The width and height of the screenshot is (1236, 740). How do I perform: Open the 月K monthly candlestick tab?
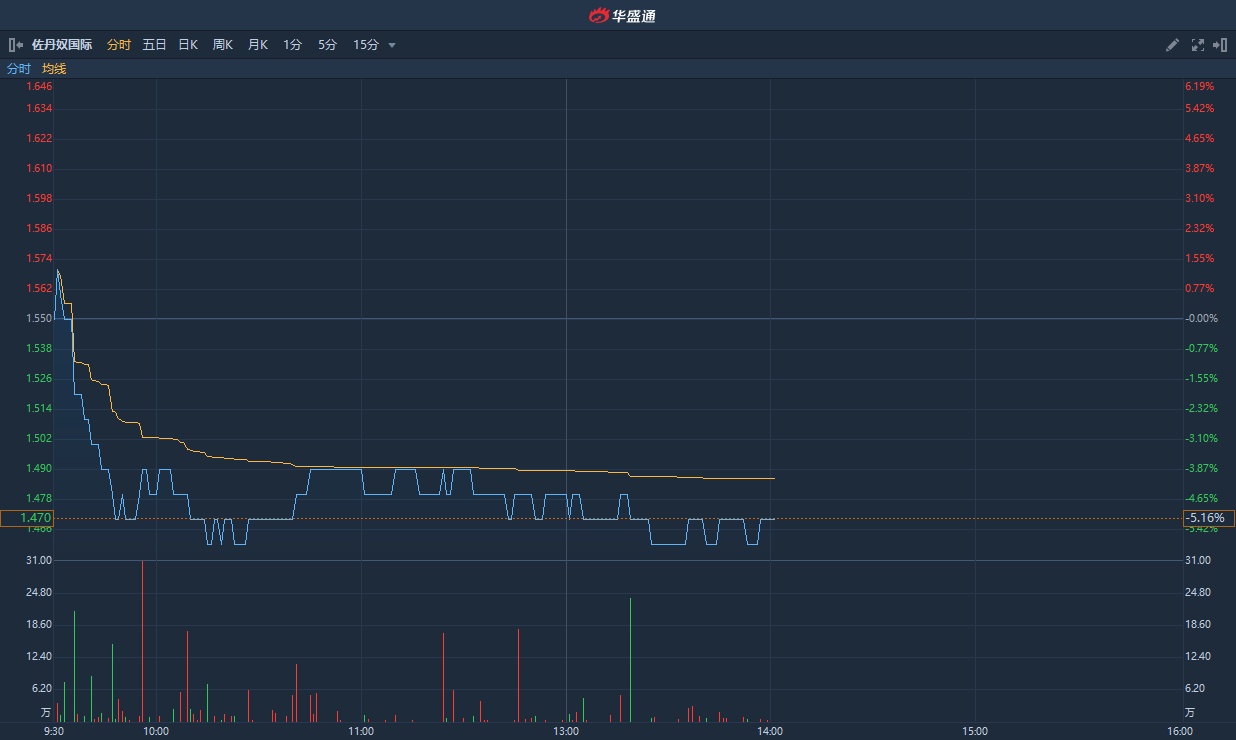(x=258, y=45)
